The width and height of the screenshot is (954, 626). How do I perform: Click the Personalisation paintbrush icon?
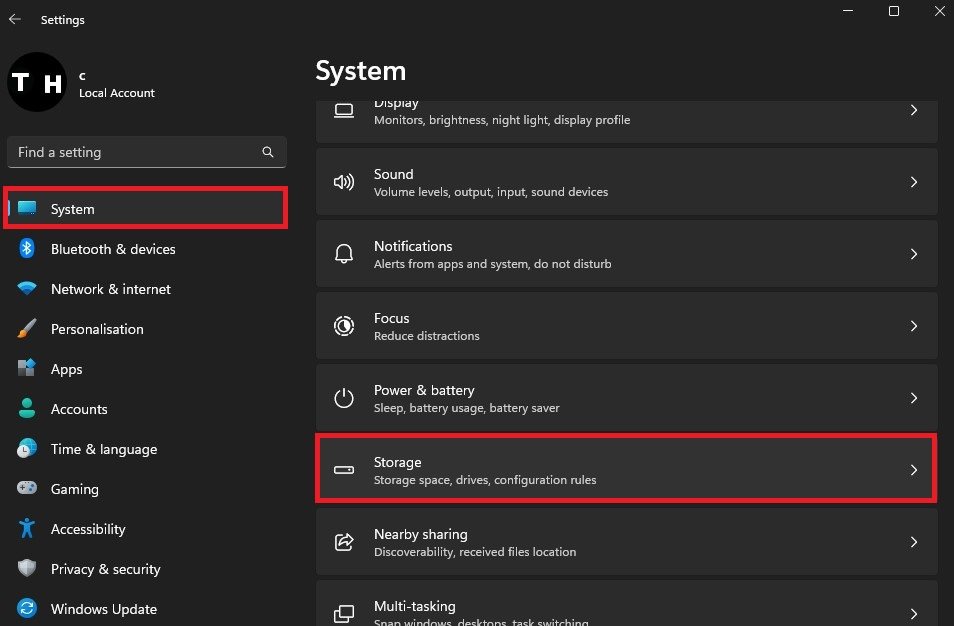(x=27, y=329)
